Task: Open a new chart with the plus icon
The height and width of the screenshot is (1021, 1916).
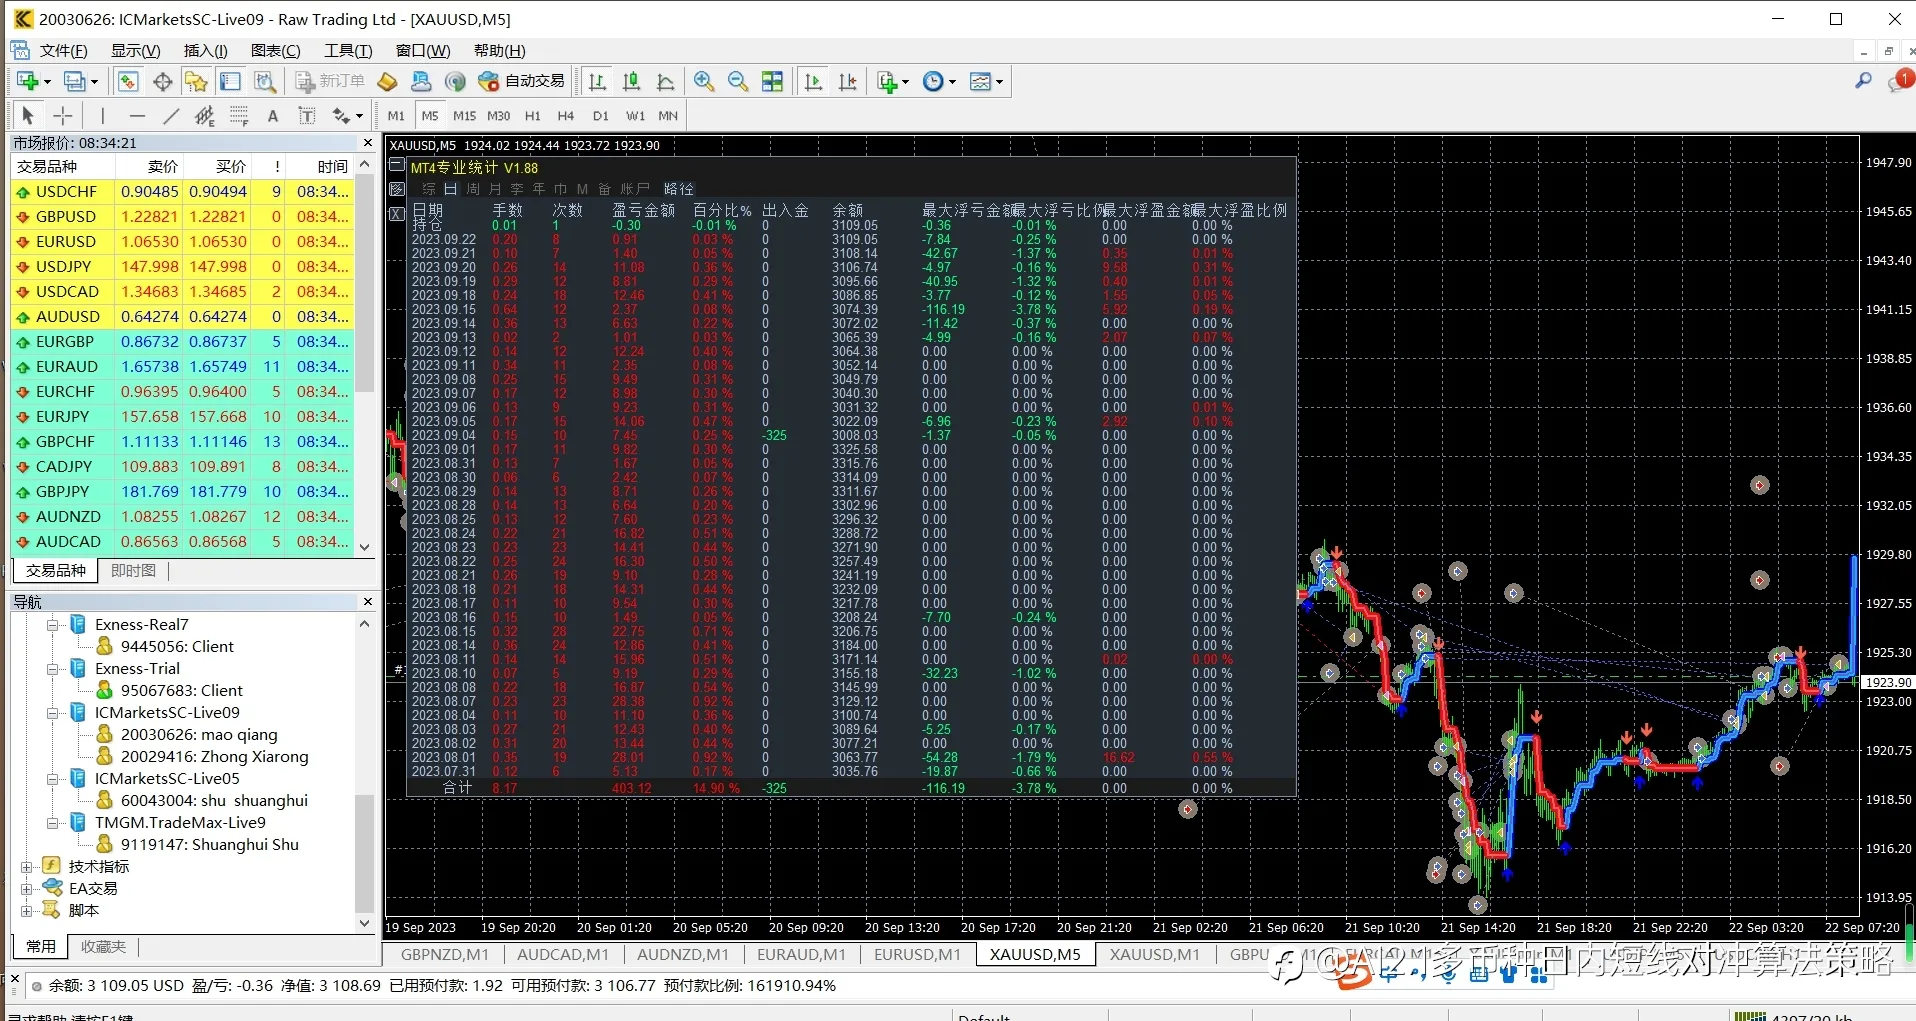Action: pos(27,81)
